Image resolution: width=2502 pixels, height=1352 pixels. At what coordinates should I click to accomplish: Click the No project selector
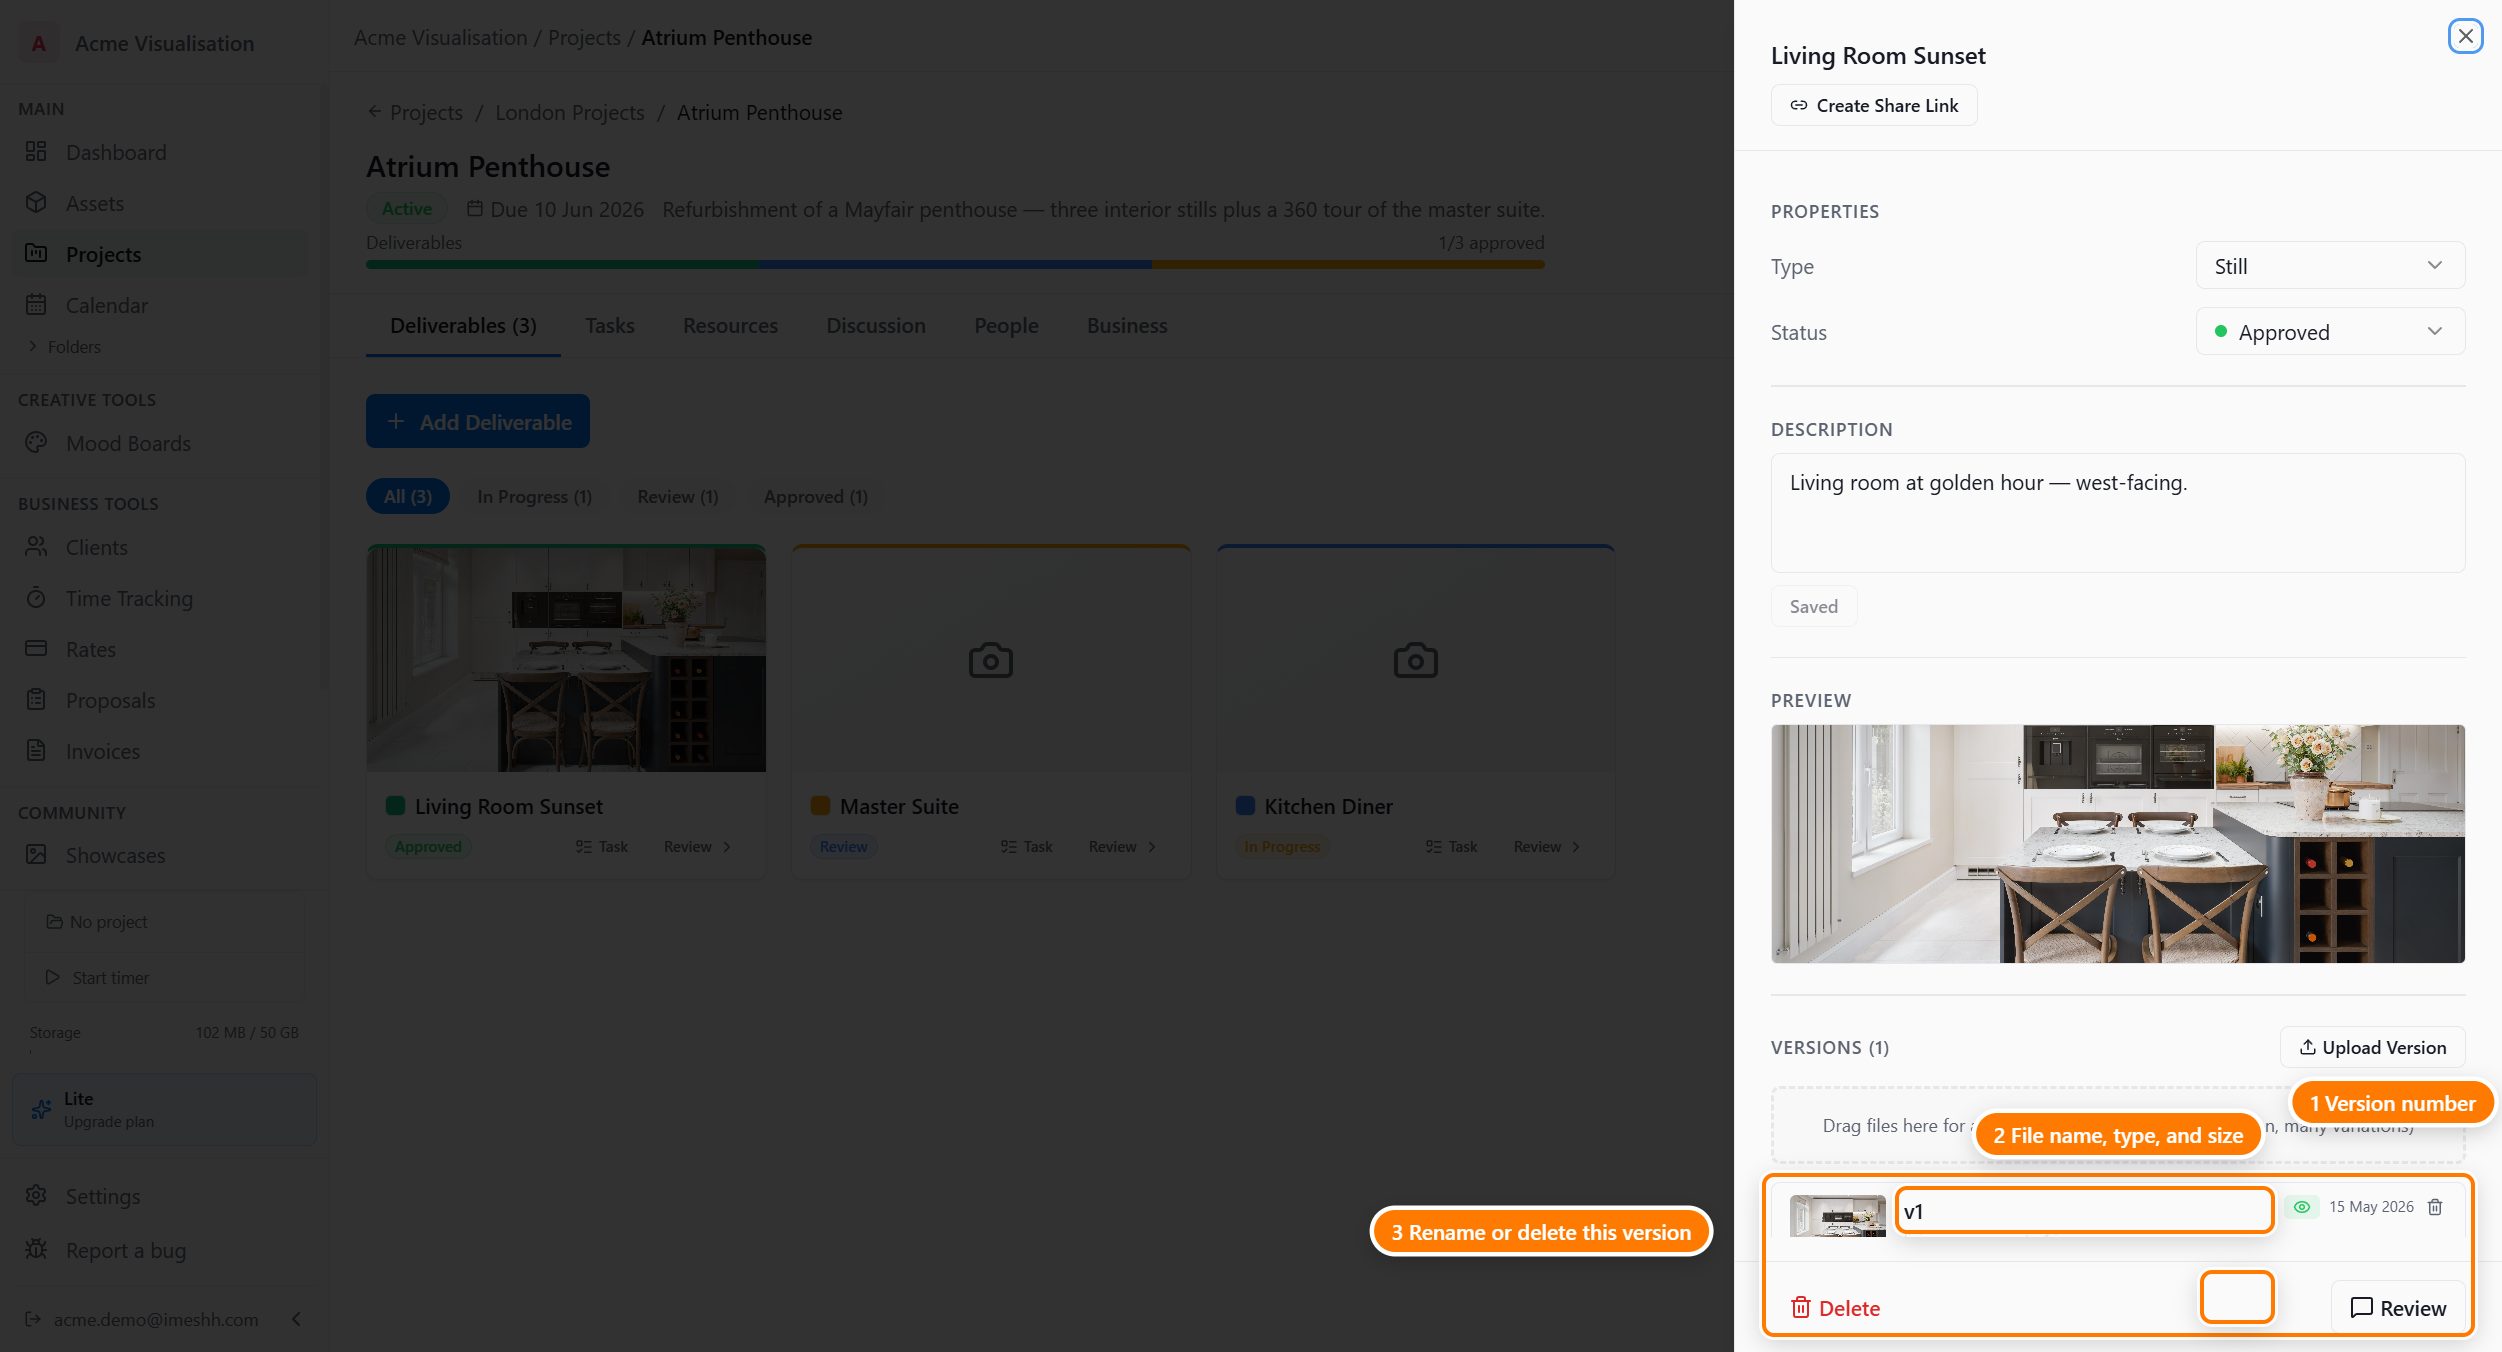tap(165, 922)
